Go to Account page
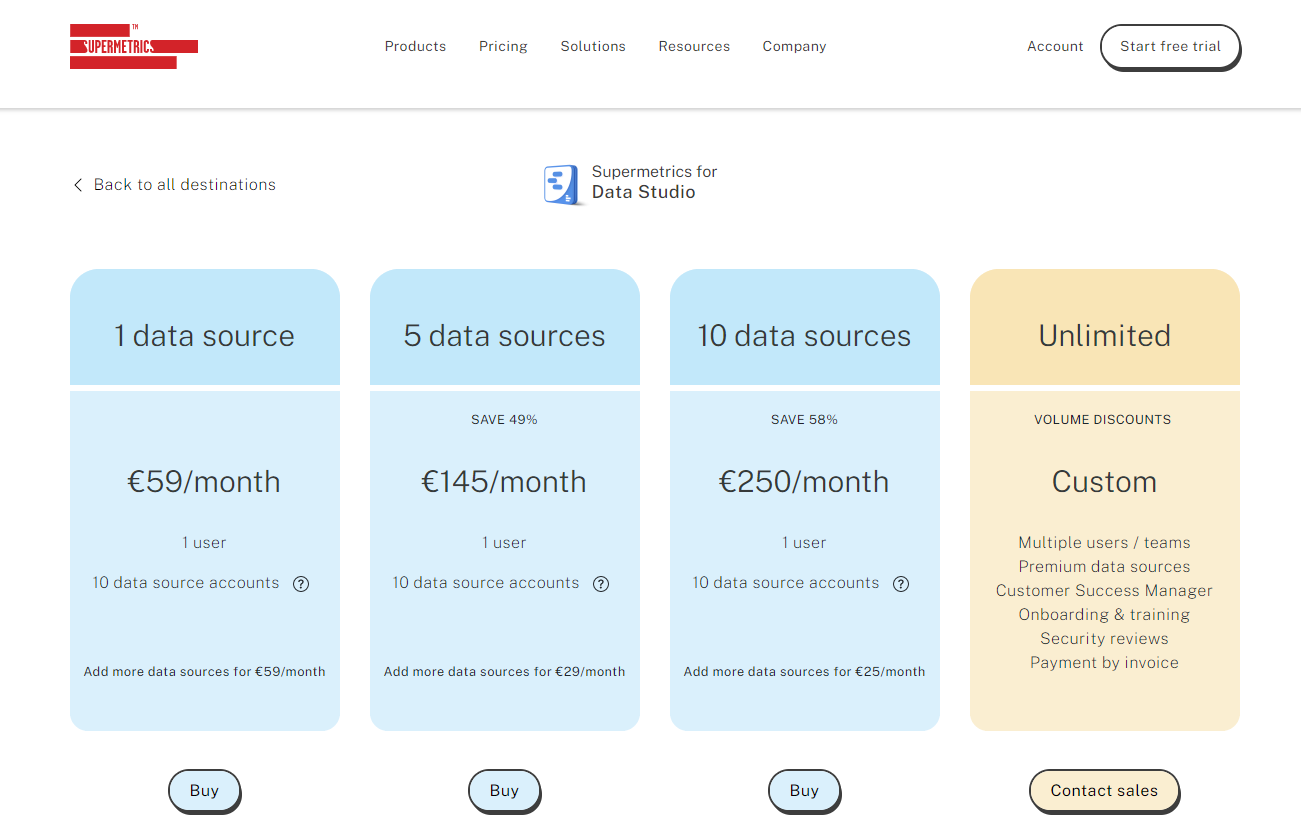Image resolution: width=1301 pixels, height=823 pixels. [1055, 46]
